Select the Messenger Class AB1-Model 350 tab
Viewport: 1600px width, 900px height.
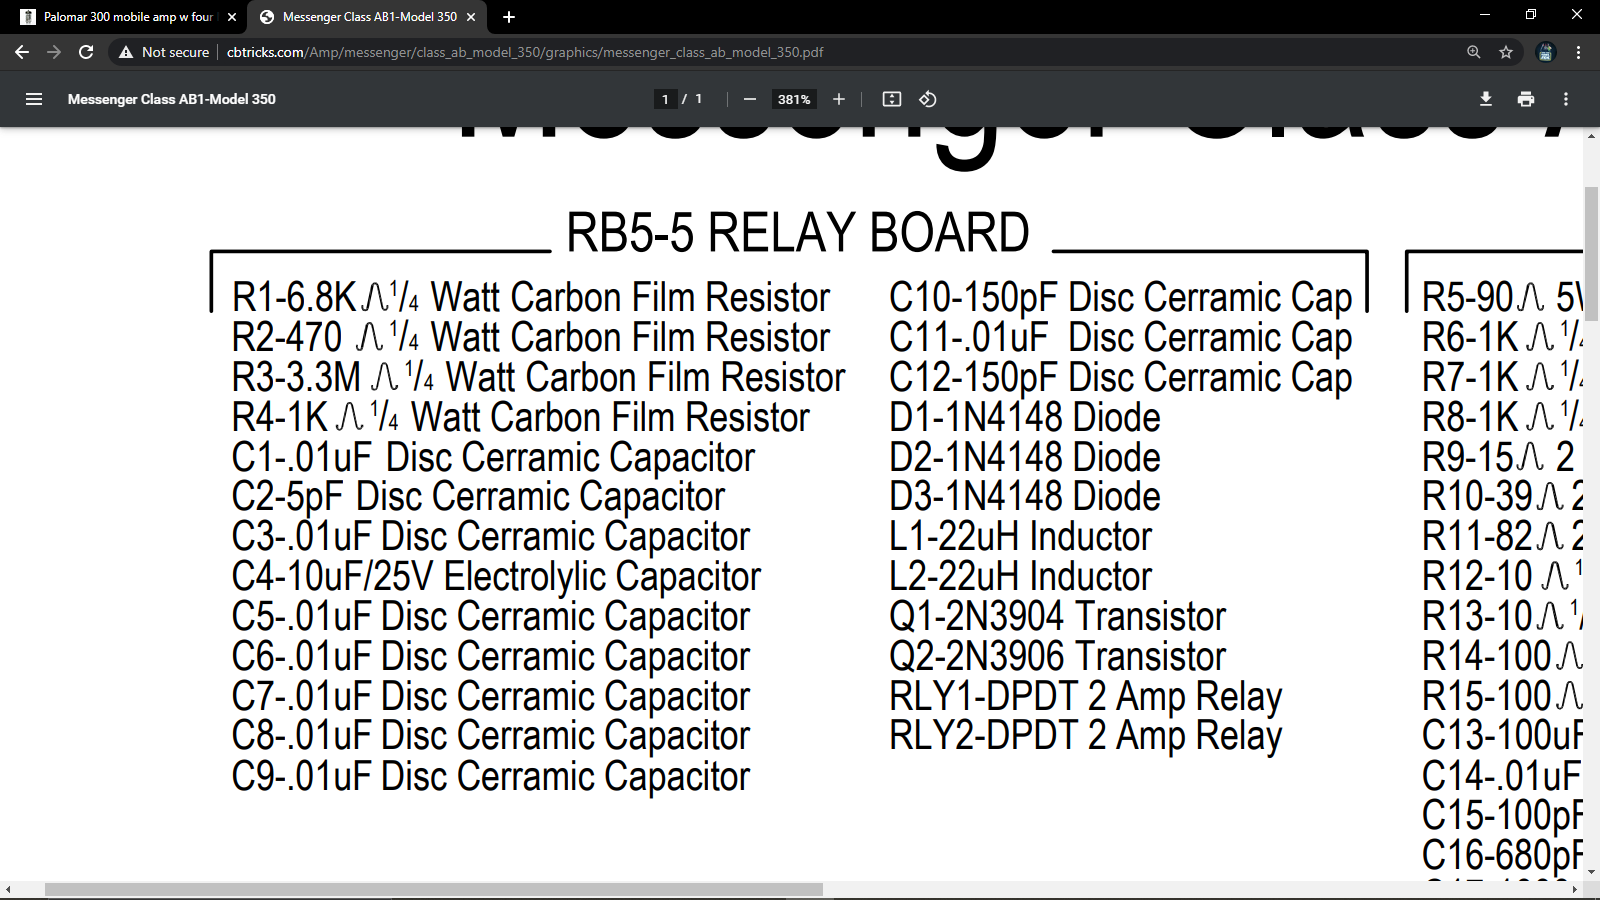(x=365, y=17)
